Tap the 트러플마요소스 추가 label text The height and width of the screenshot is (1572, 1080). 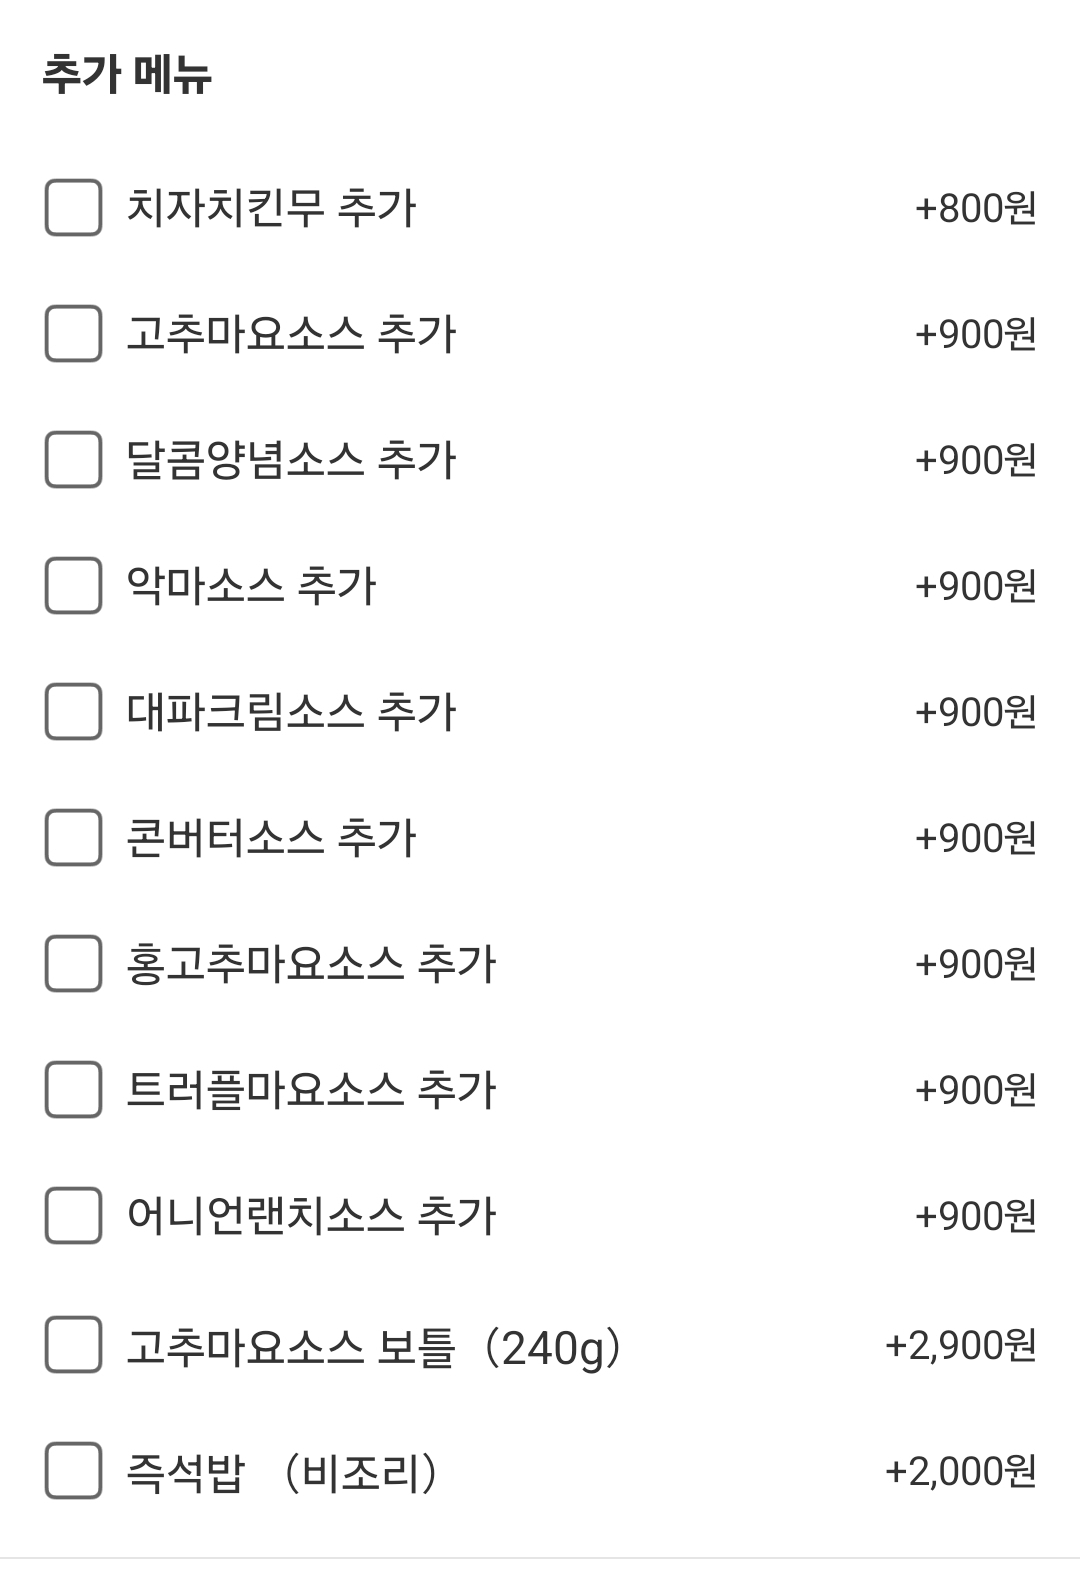click(311, 1090)
